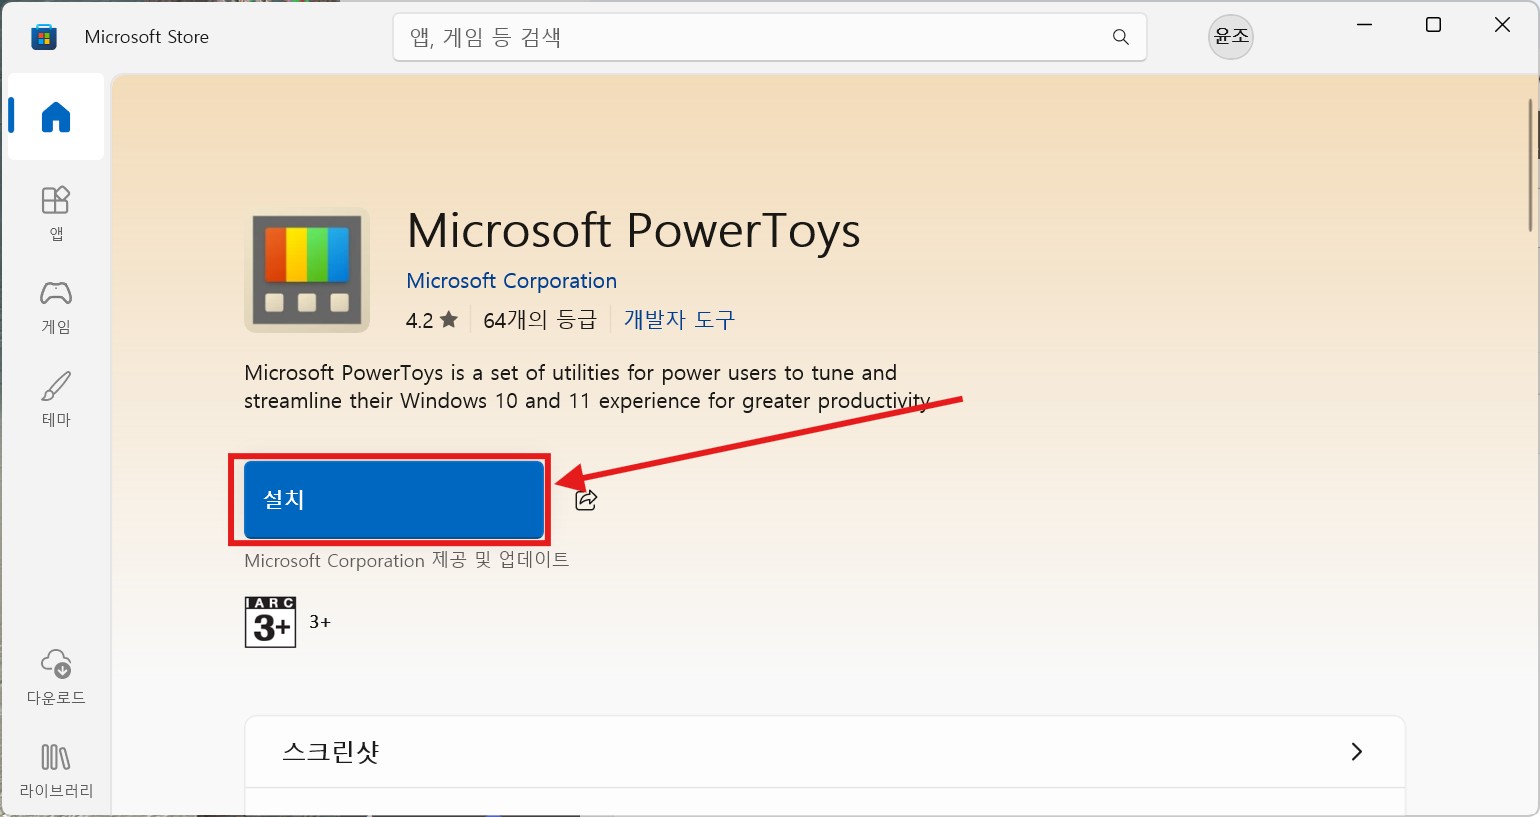This screenshot has width=1540, height=817.
Task: Open the 다운로드 (Downloads) page
Action: point(56,677)
